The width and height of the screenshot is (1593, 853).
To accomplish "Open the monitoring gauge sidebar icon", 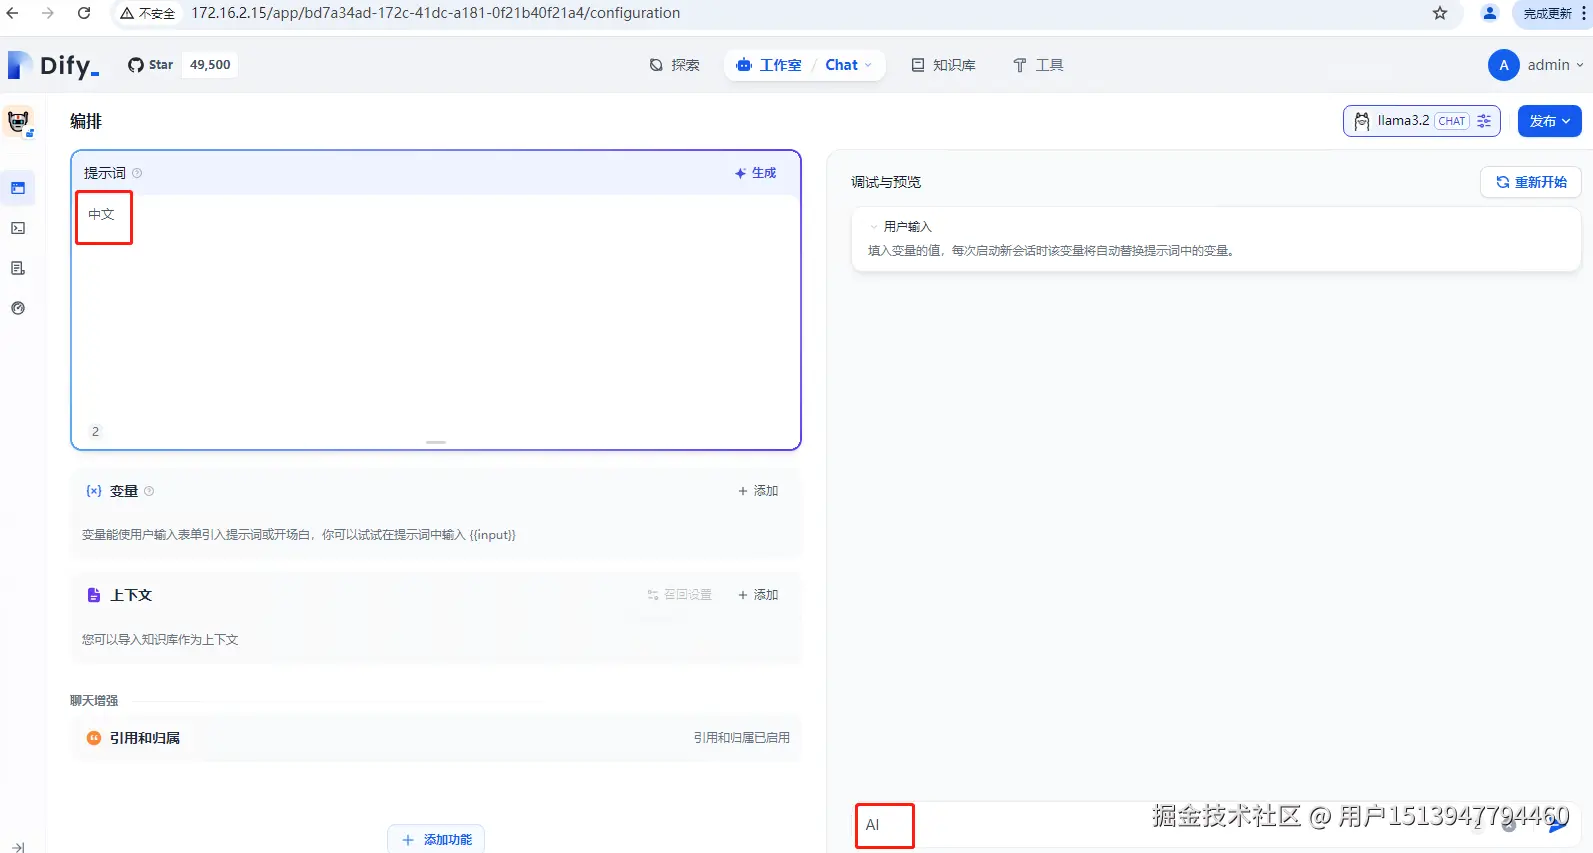I will click(18, 308).
